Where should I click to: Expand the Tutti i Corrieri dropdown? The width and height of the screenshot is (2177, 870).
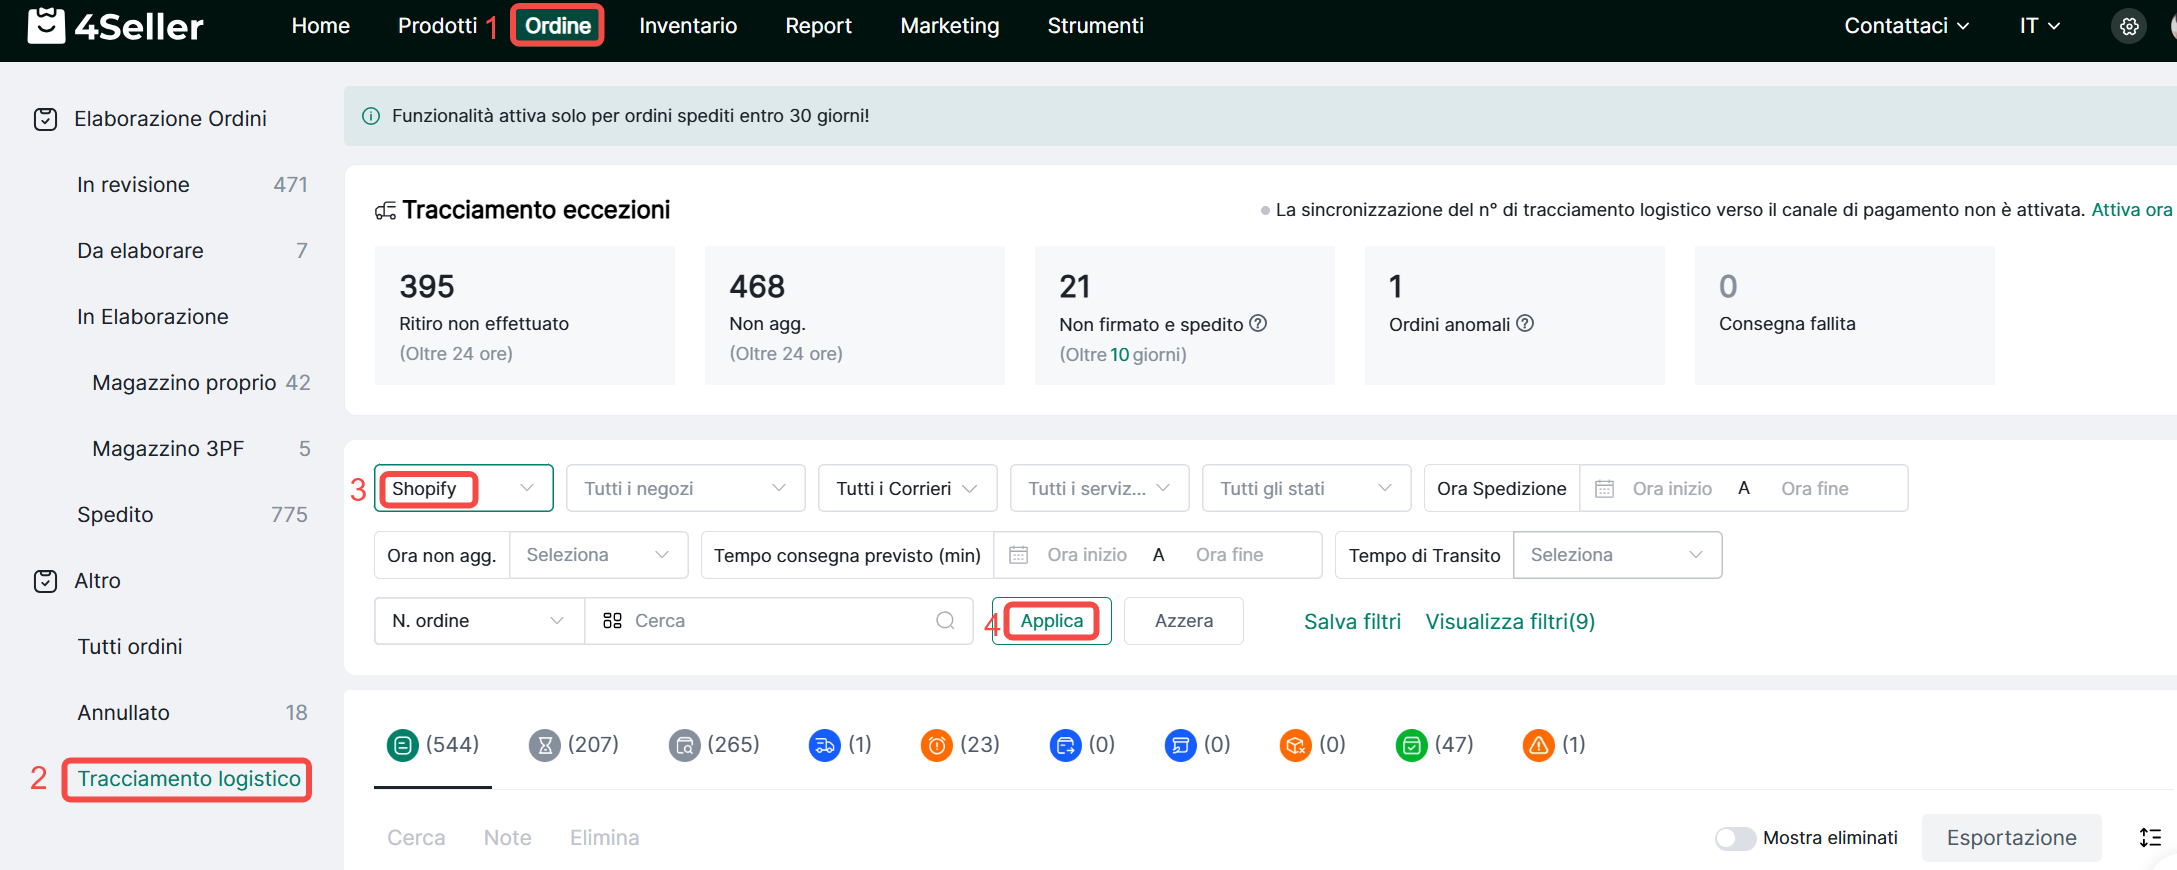[x=906, y=489]
